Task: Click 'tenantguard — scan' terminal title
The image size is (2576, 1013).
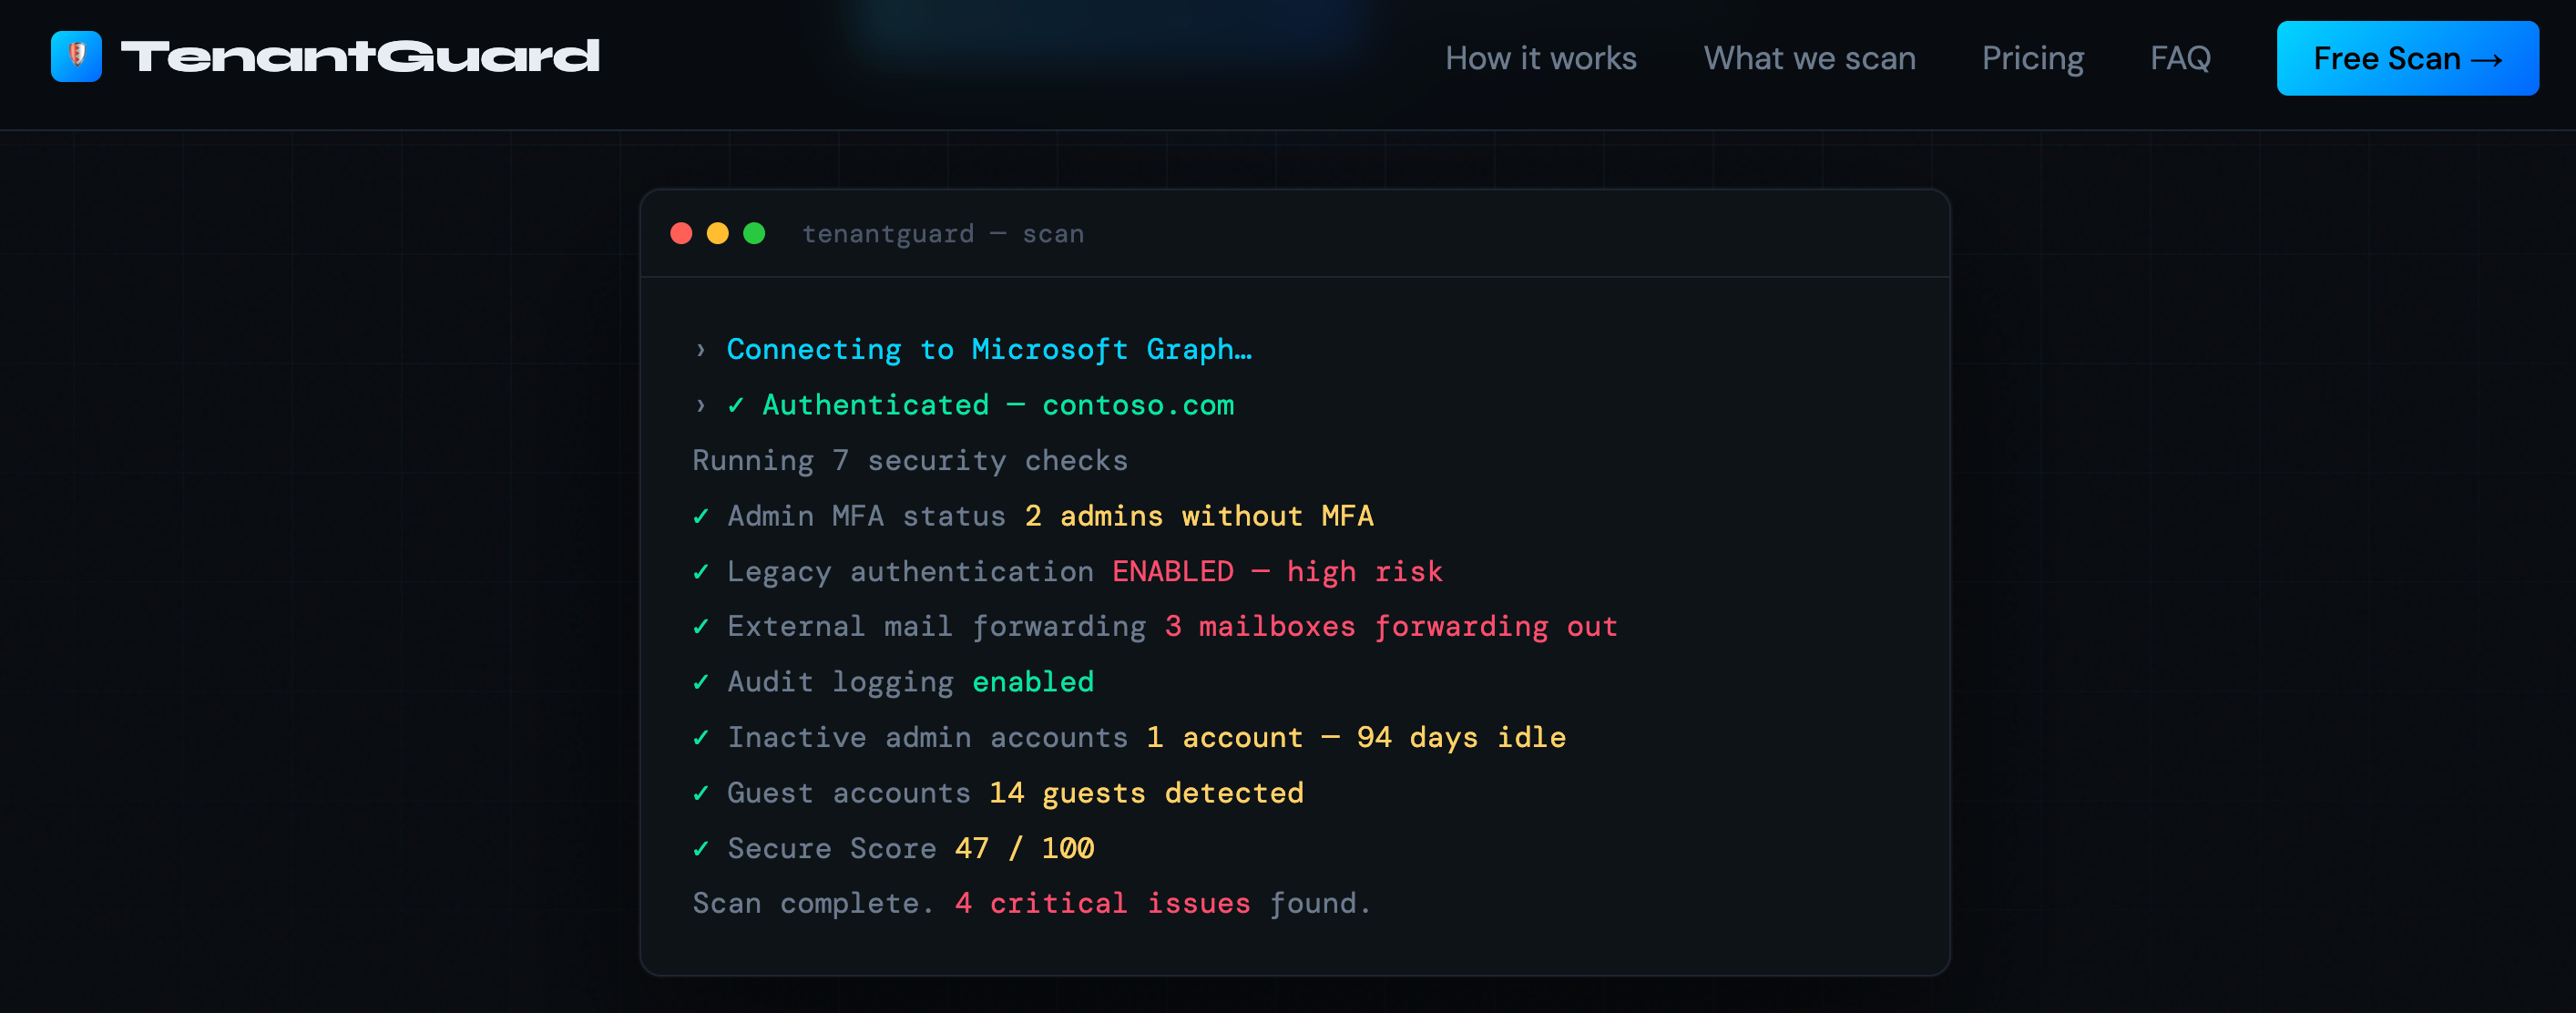Action: pos(942,233)
